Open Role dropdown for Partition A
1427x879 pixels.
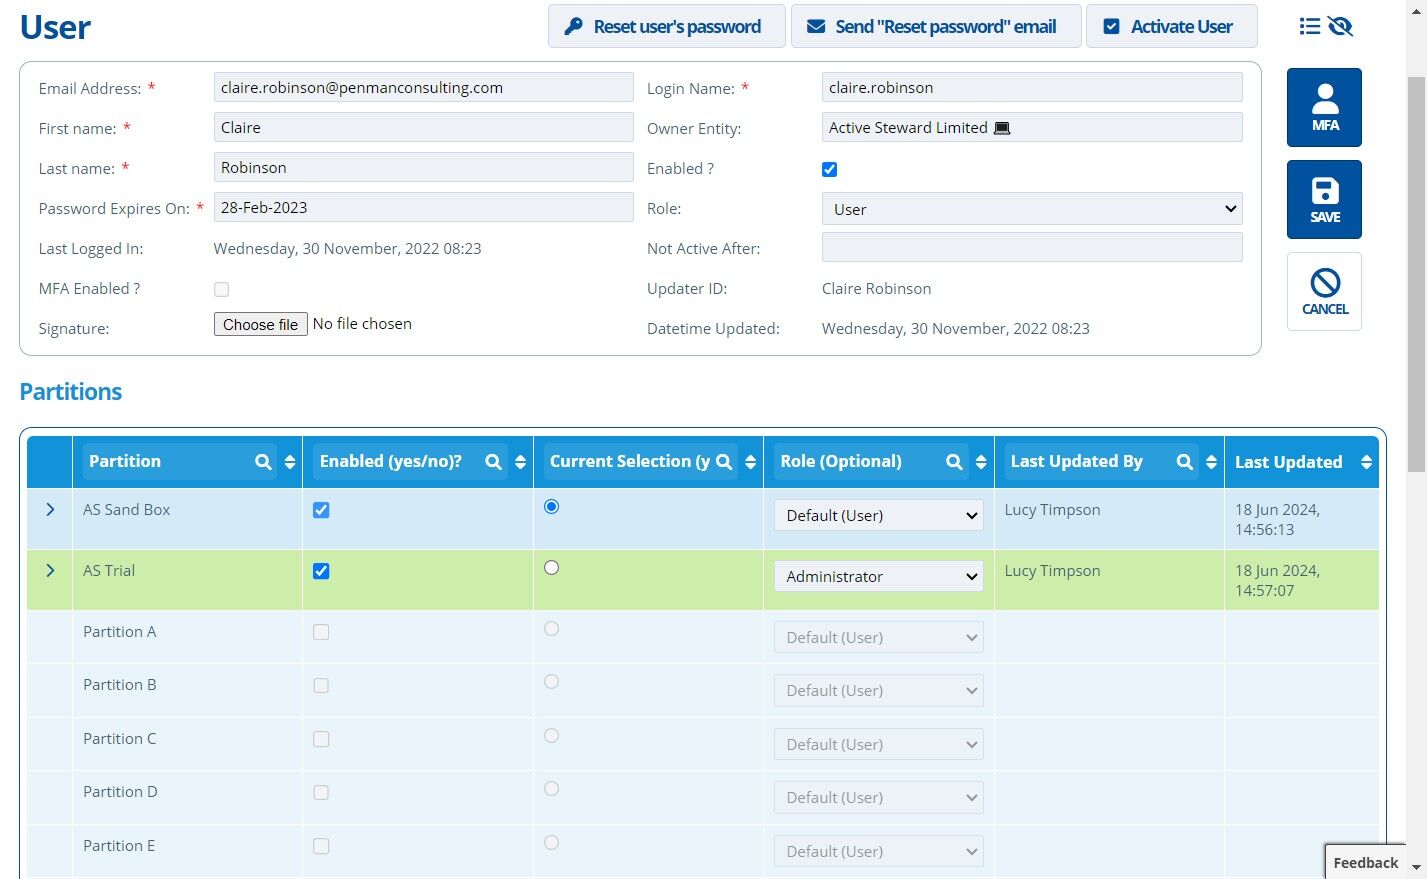coord(879,637)
